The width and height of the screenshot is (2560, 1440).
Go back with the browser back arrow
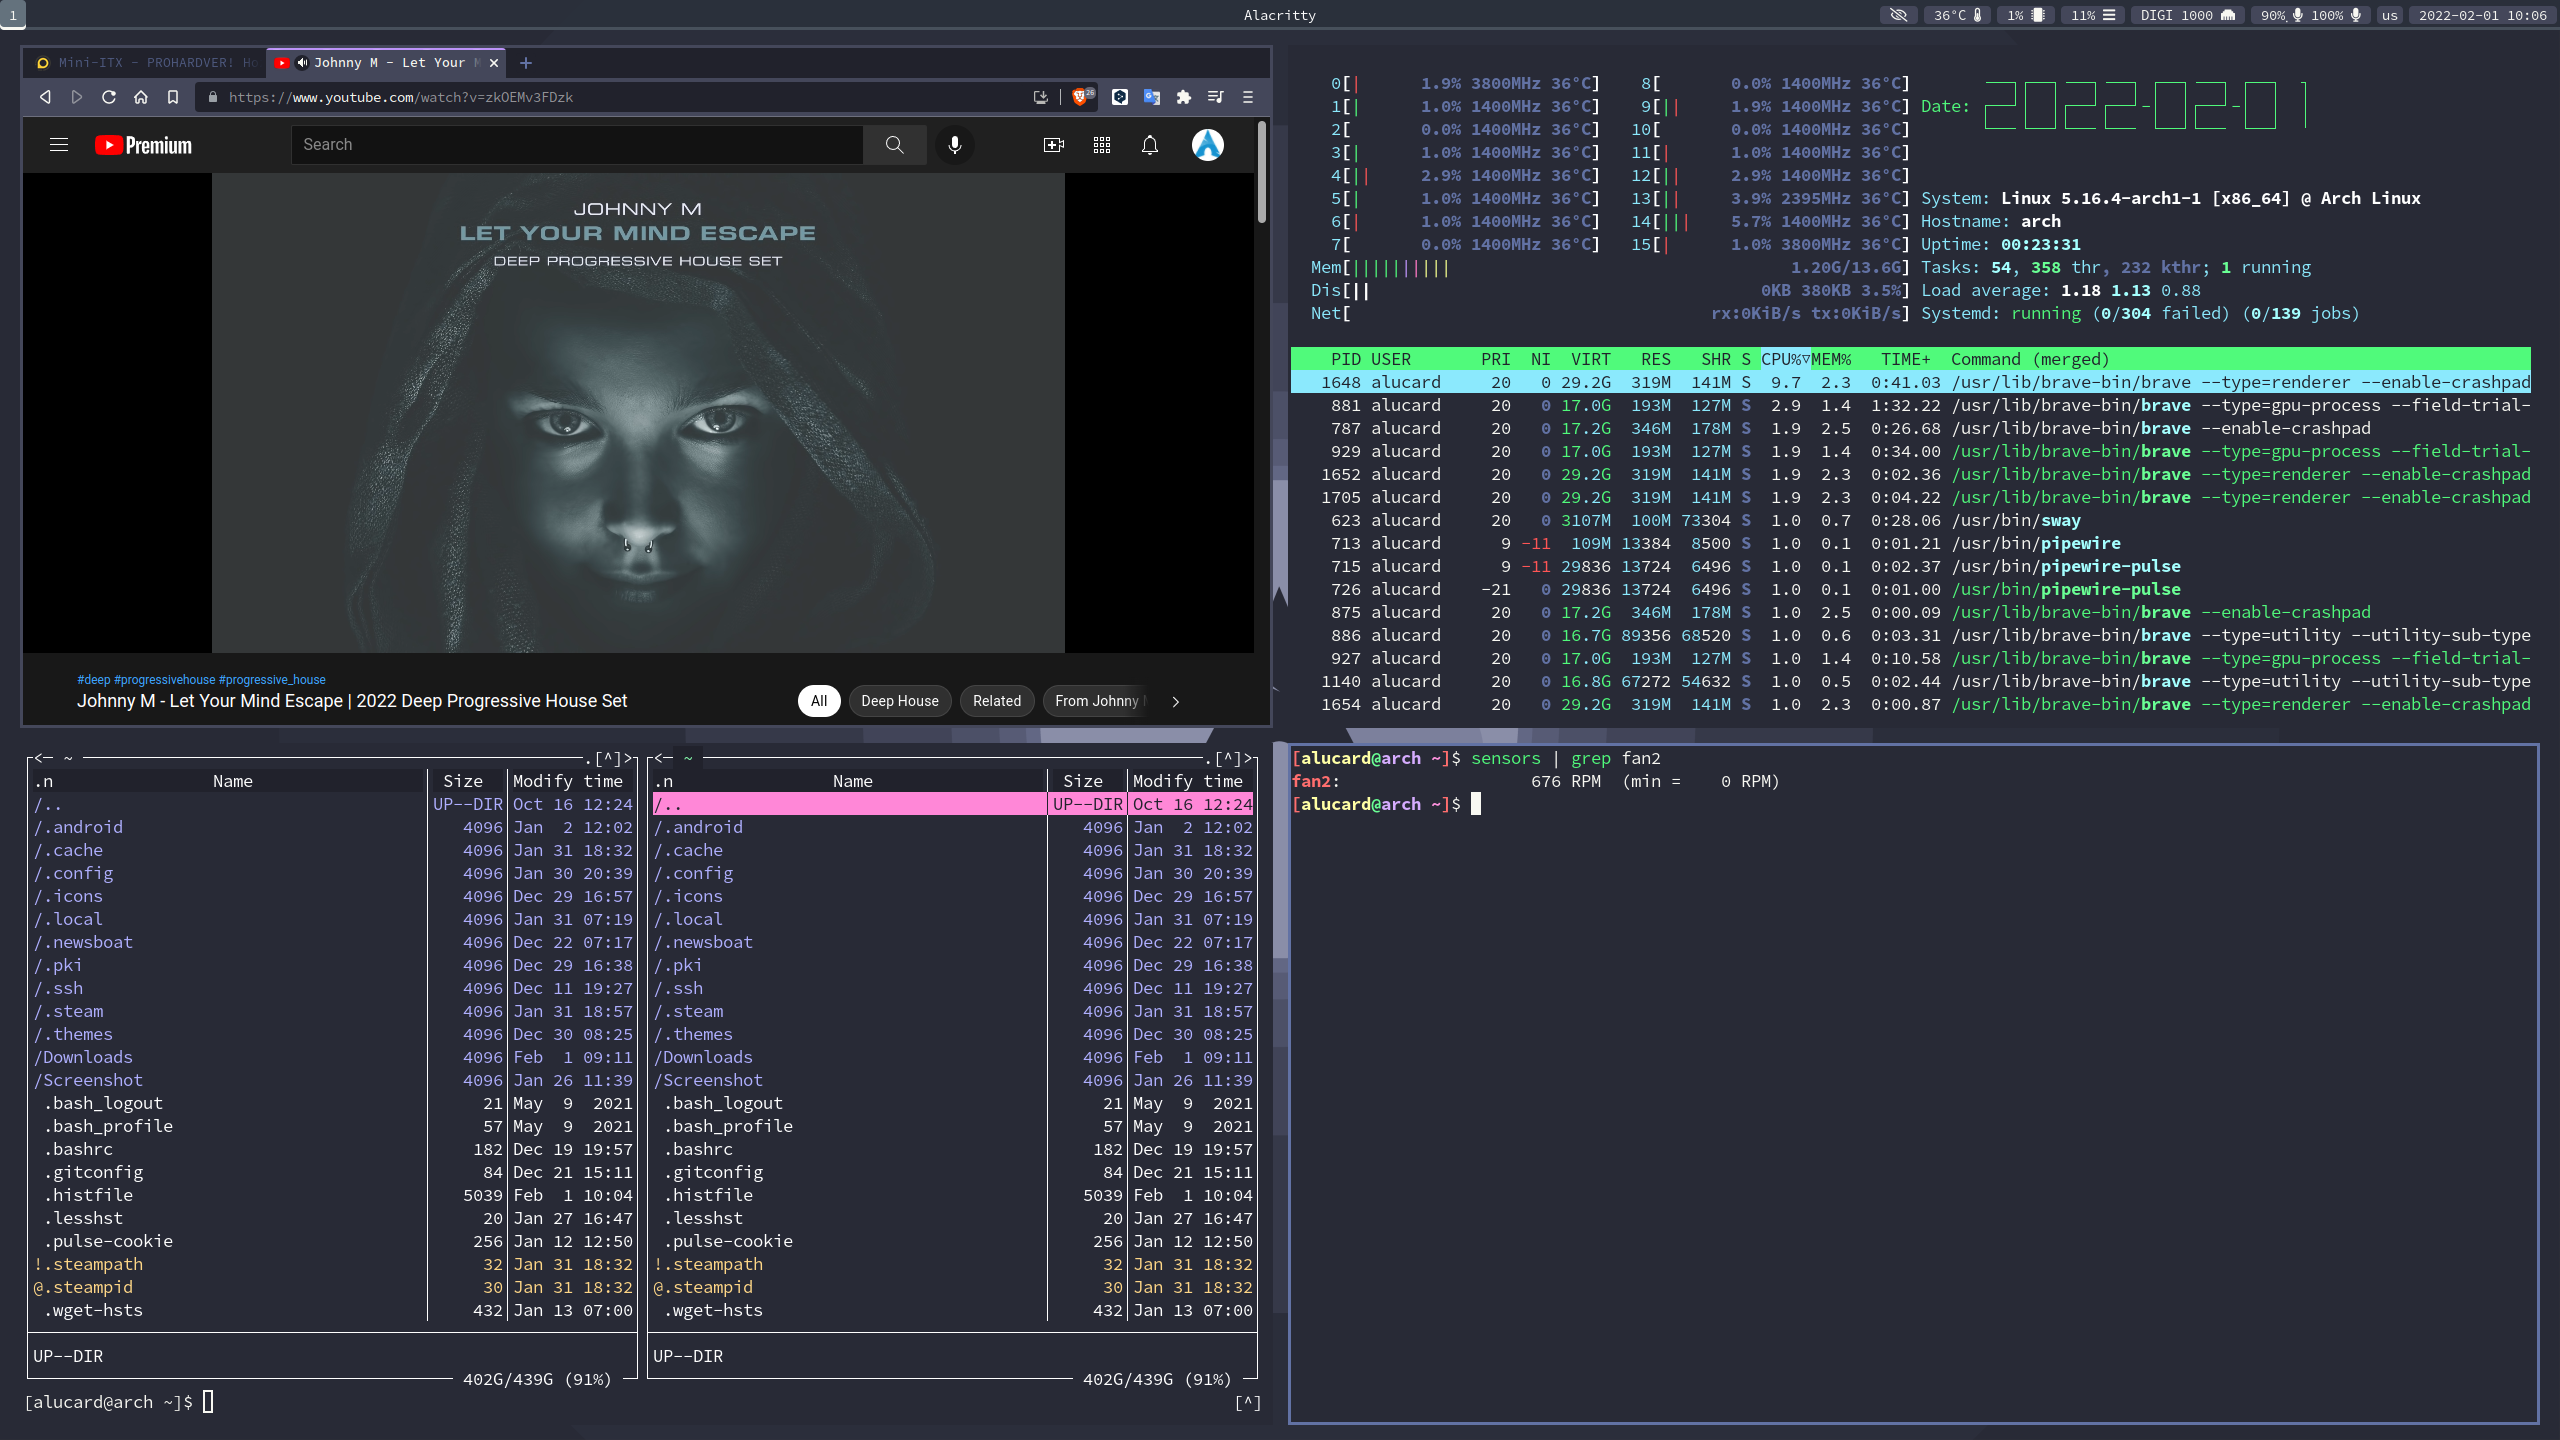pyautogui.click(x=45, y=97)
